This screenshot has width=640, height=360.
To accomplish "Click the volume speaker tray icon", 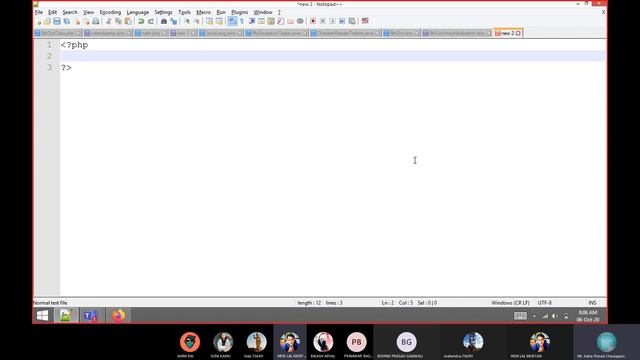I will 555,316.
